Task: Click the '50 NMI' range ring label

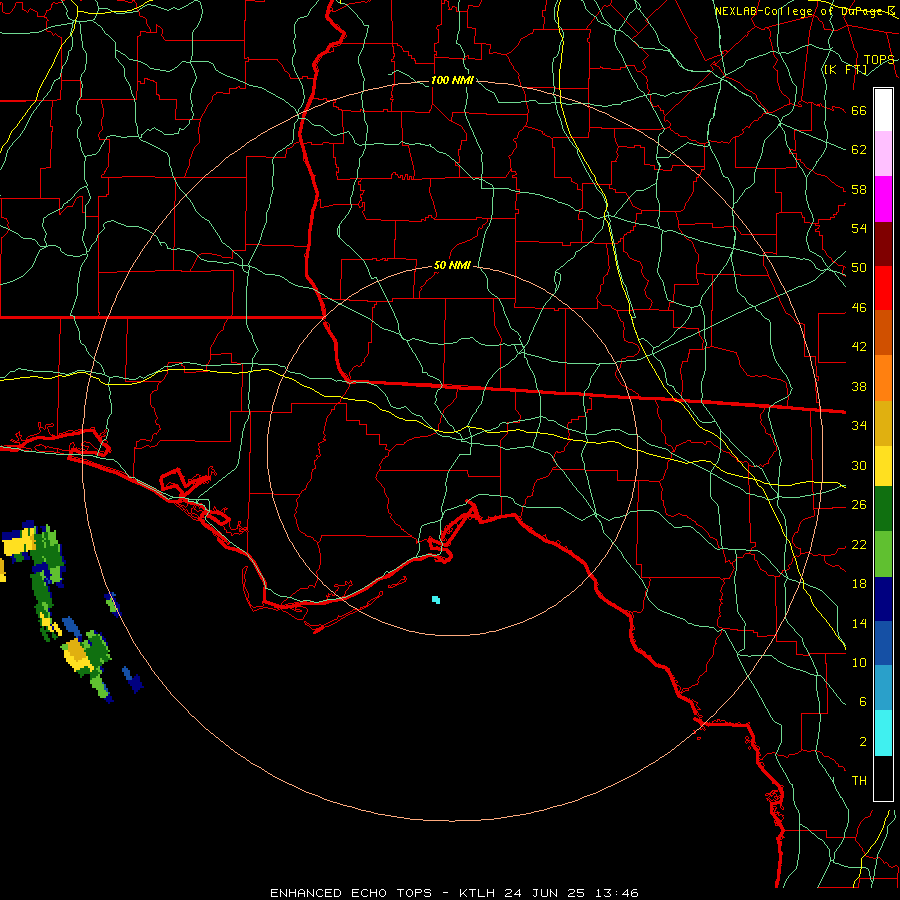Action: tap(452, 265)
